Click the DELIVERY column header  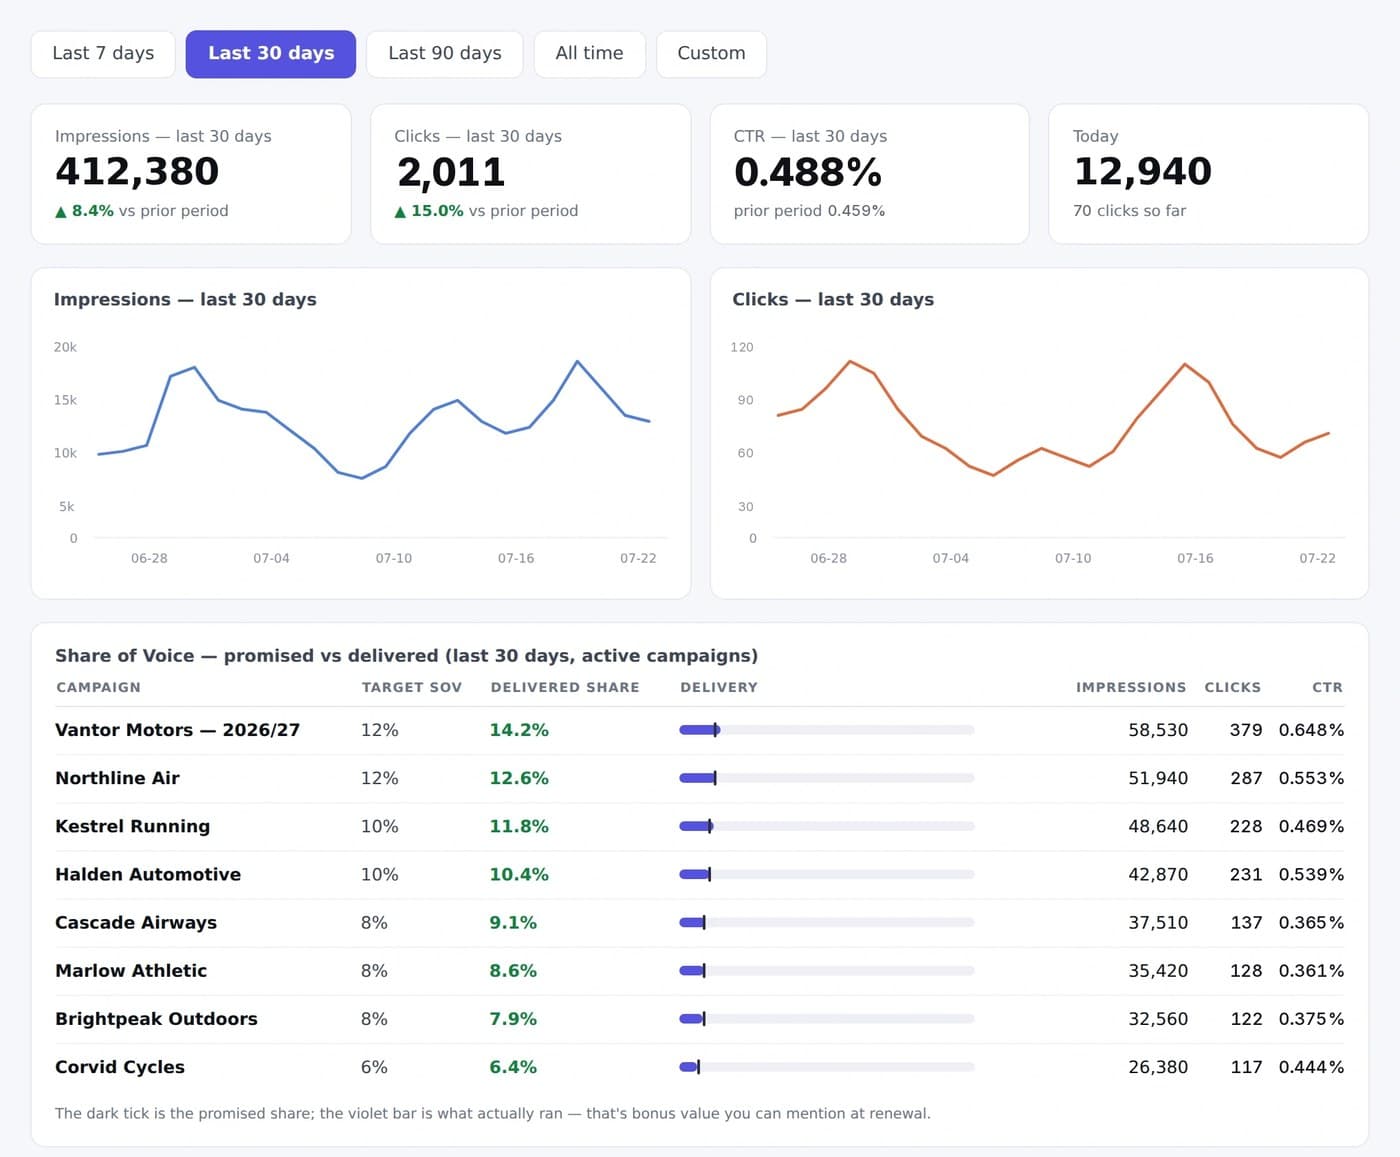(719, 687)
